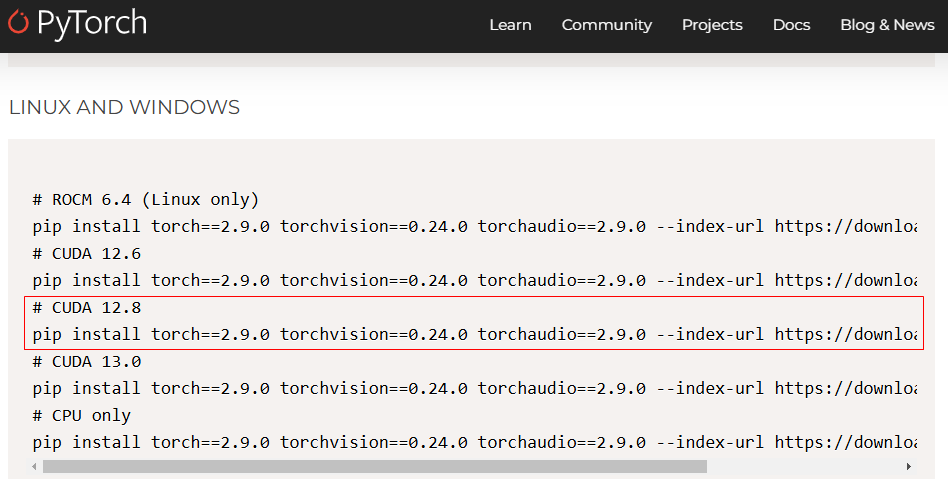
Task: Click the PyTorch wordmark in header
Action: click(92, 24)
